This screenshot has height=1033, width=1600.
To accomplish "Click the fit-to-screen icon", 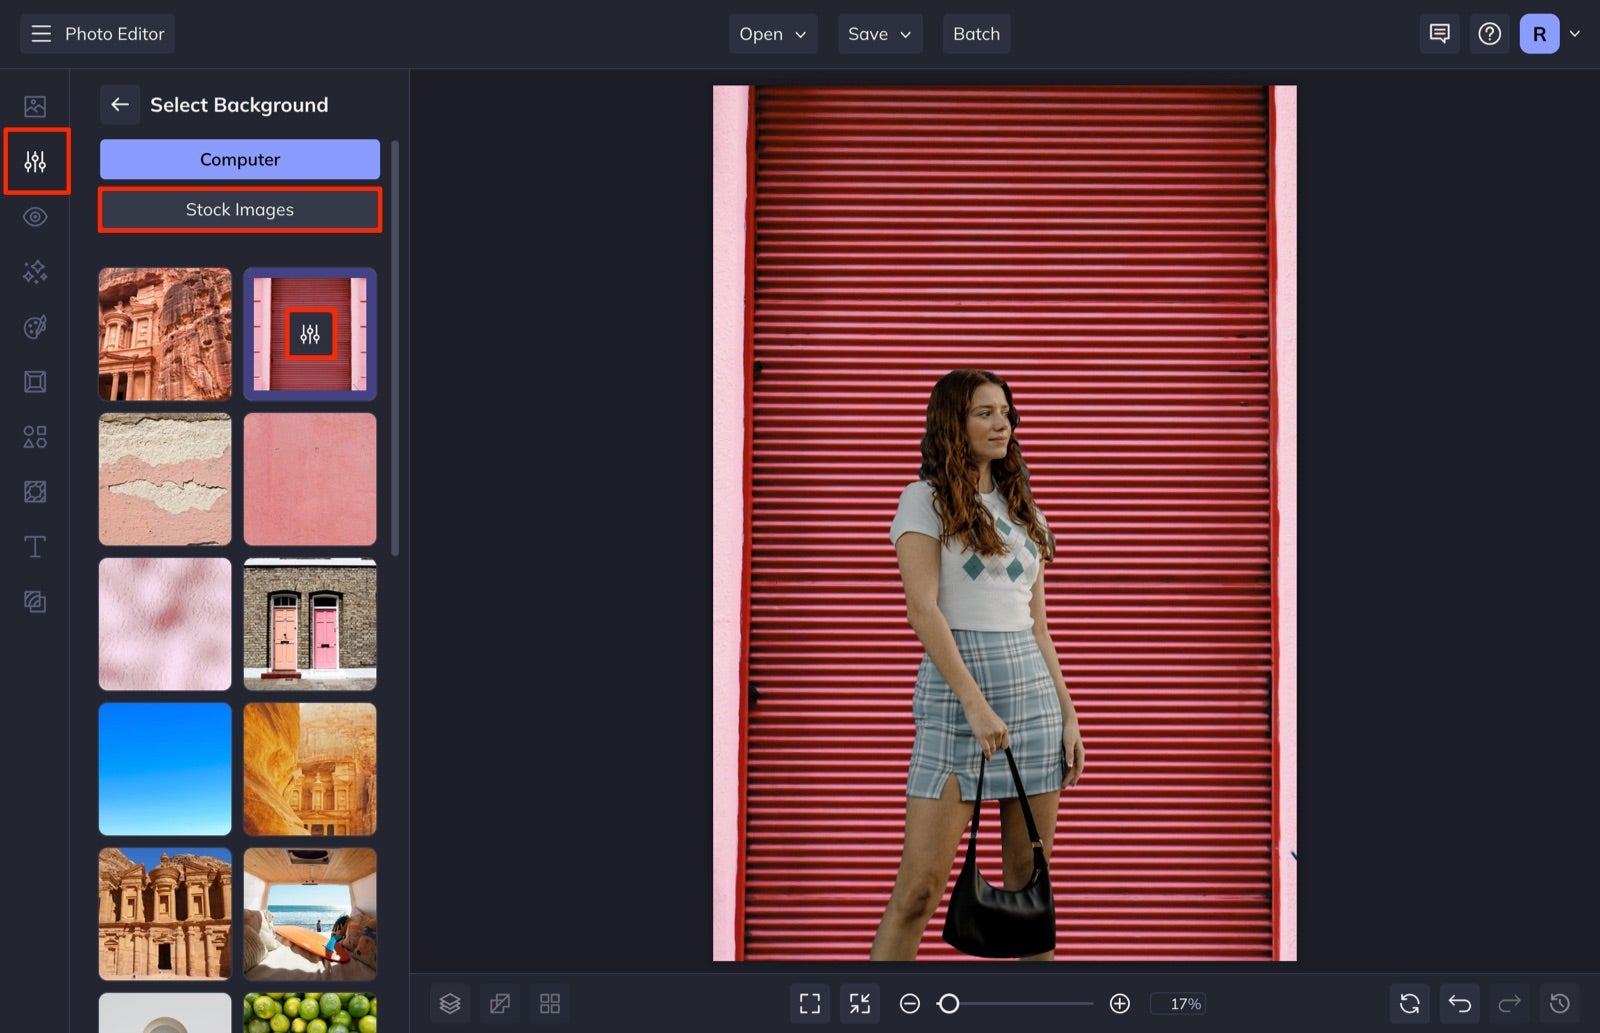I will pyautogui.click(x=810, y=1003).
